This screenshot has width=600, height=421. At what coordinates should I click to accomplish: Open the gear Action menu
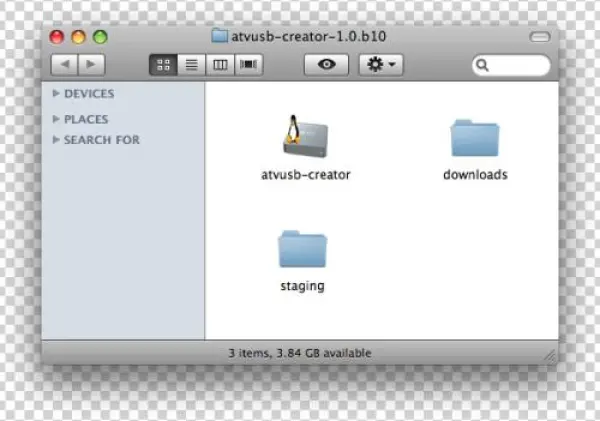[x=381, y=64]
